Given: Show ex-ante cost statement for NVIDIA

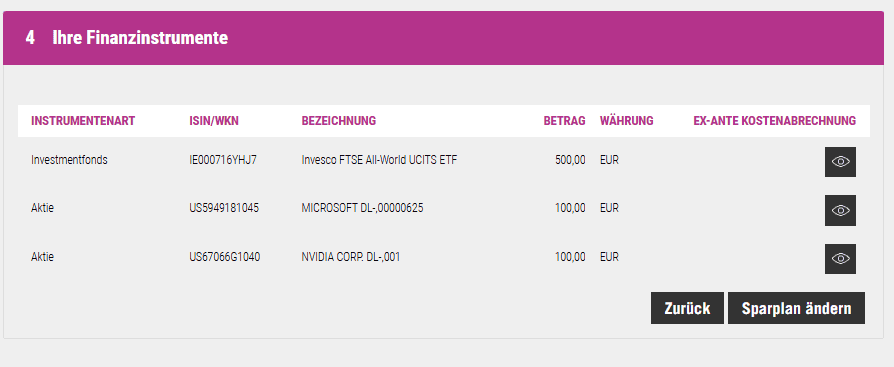Looking at the screenshot, I should [x=840, y=259].
